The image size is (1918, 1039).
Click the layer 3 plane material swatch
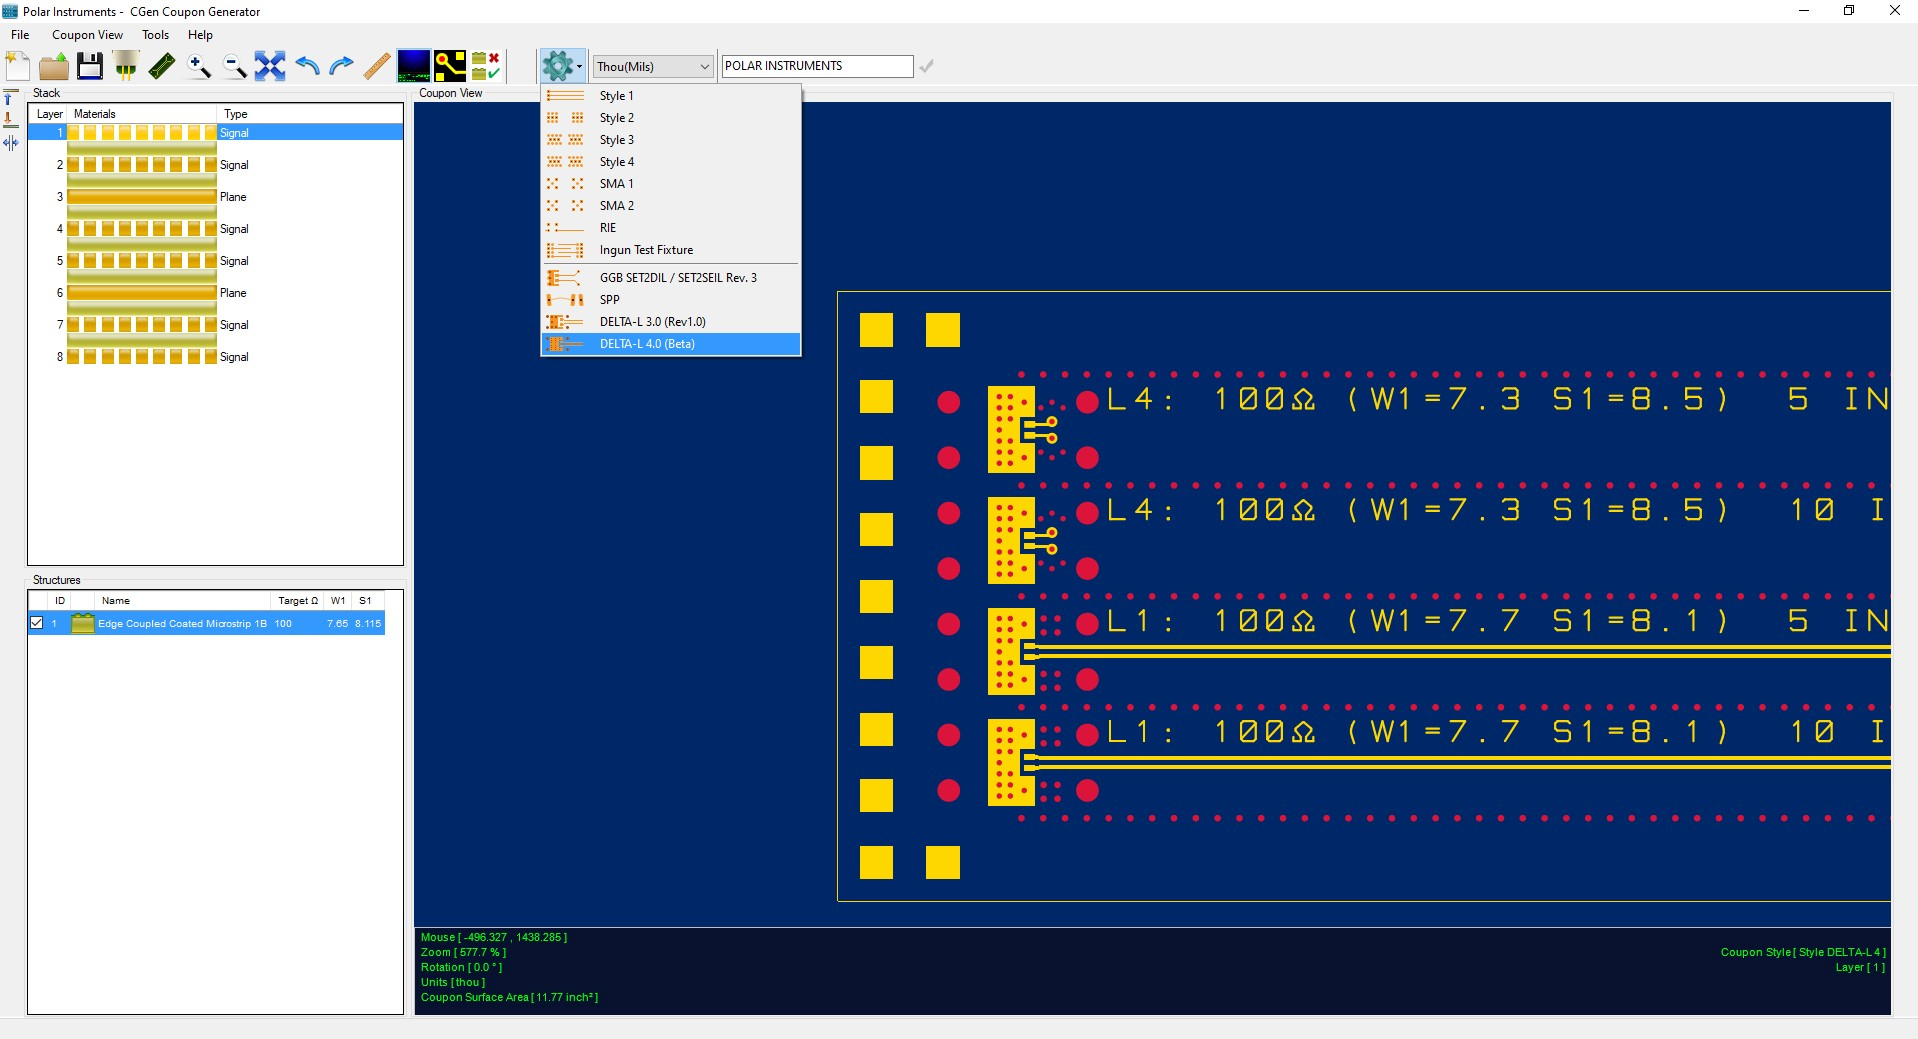pyautogui.click(x=142, y=197)
